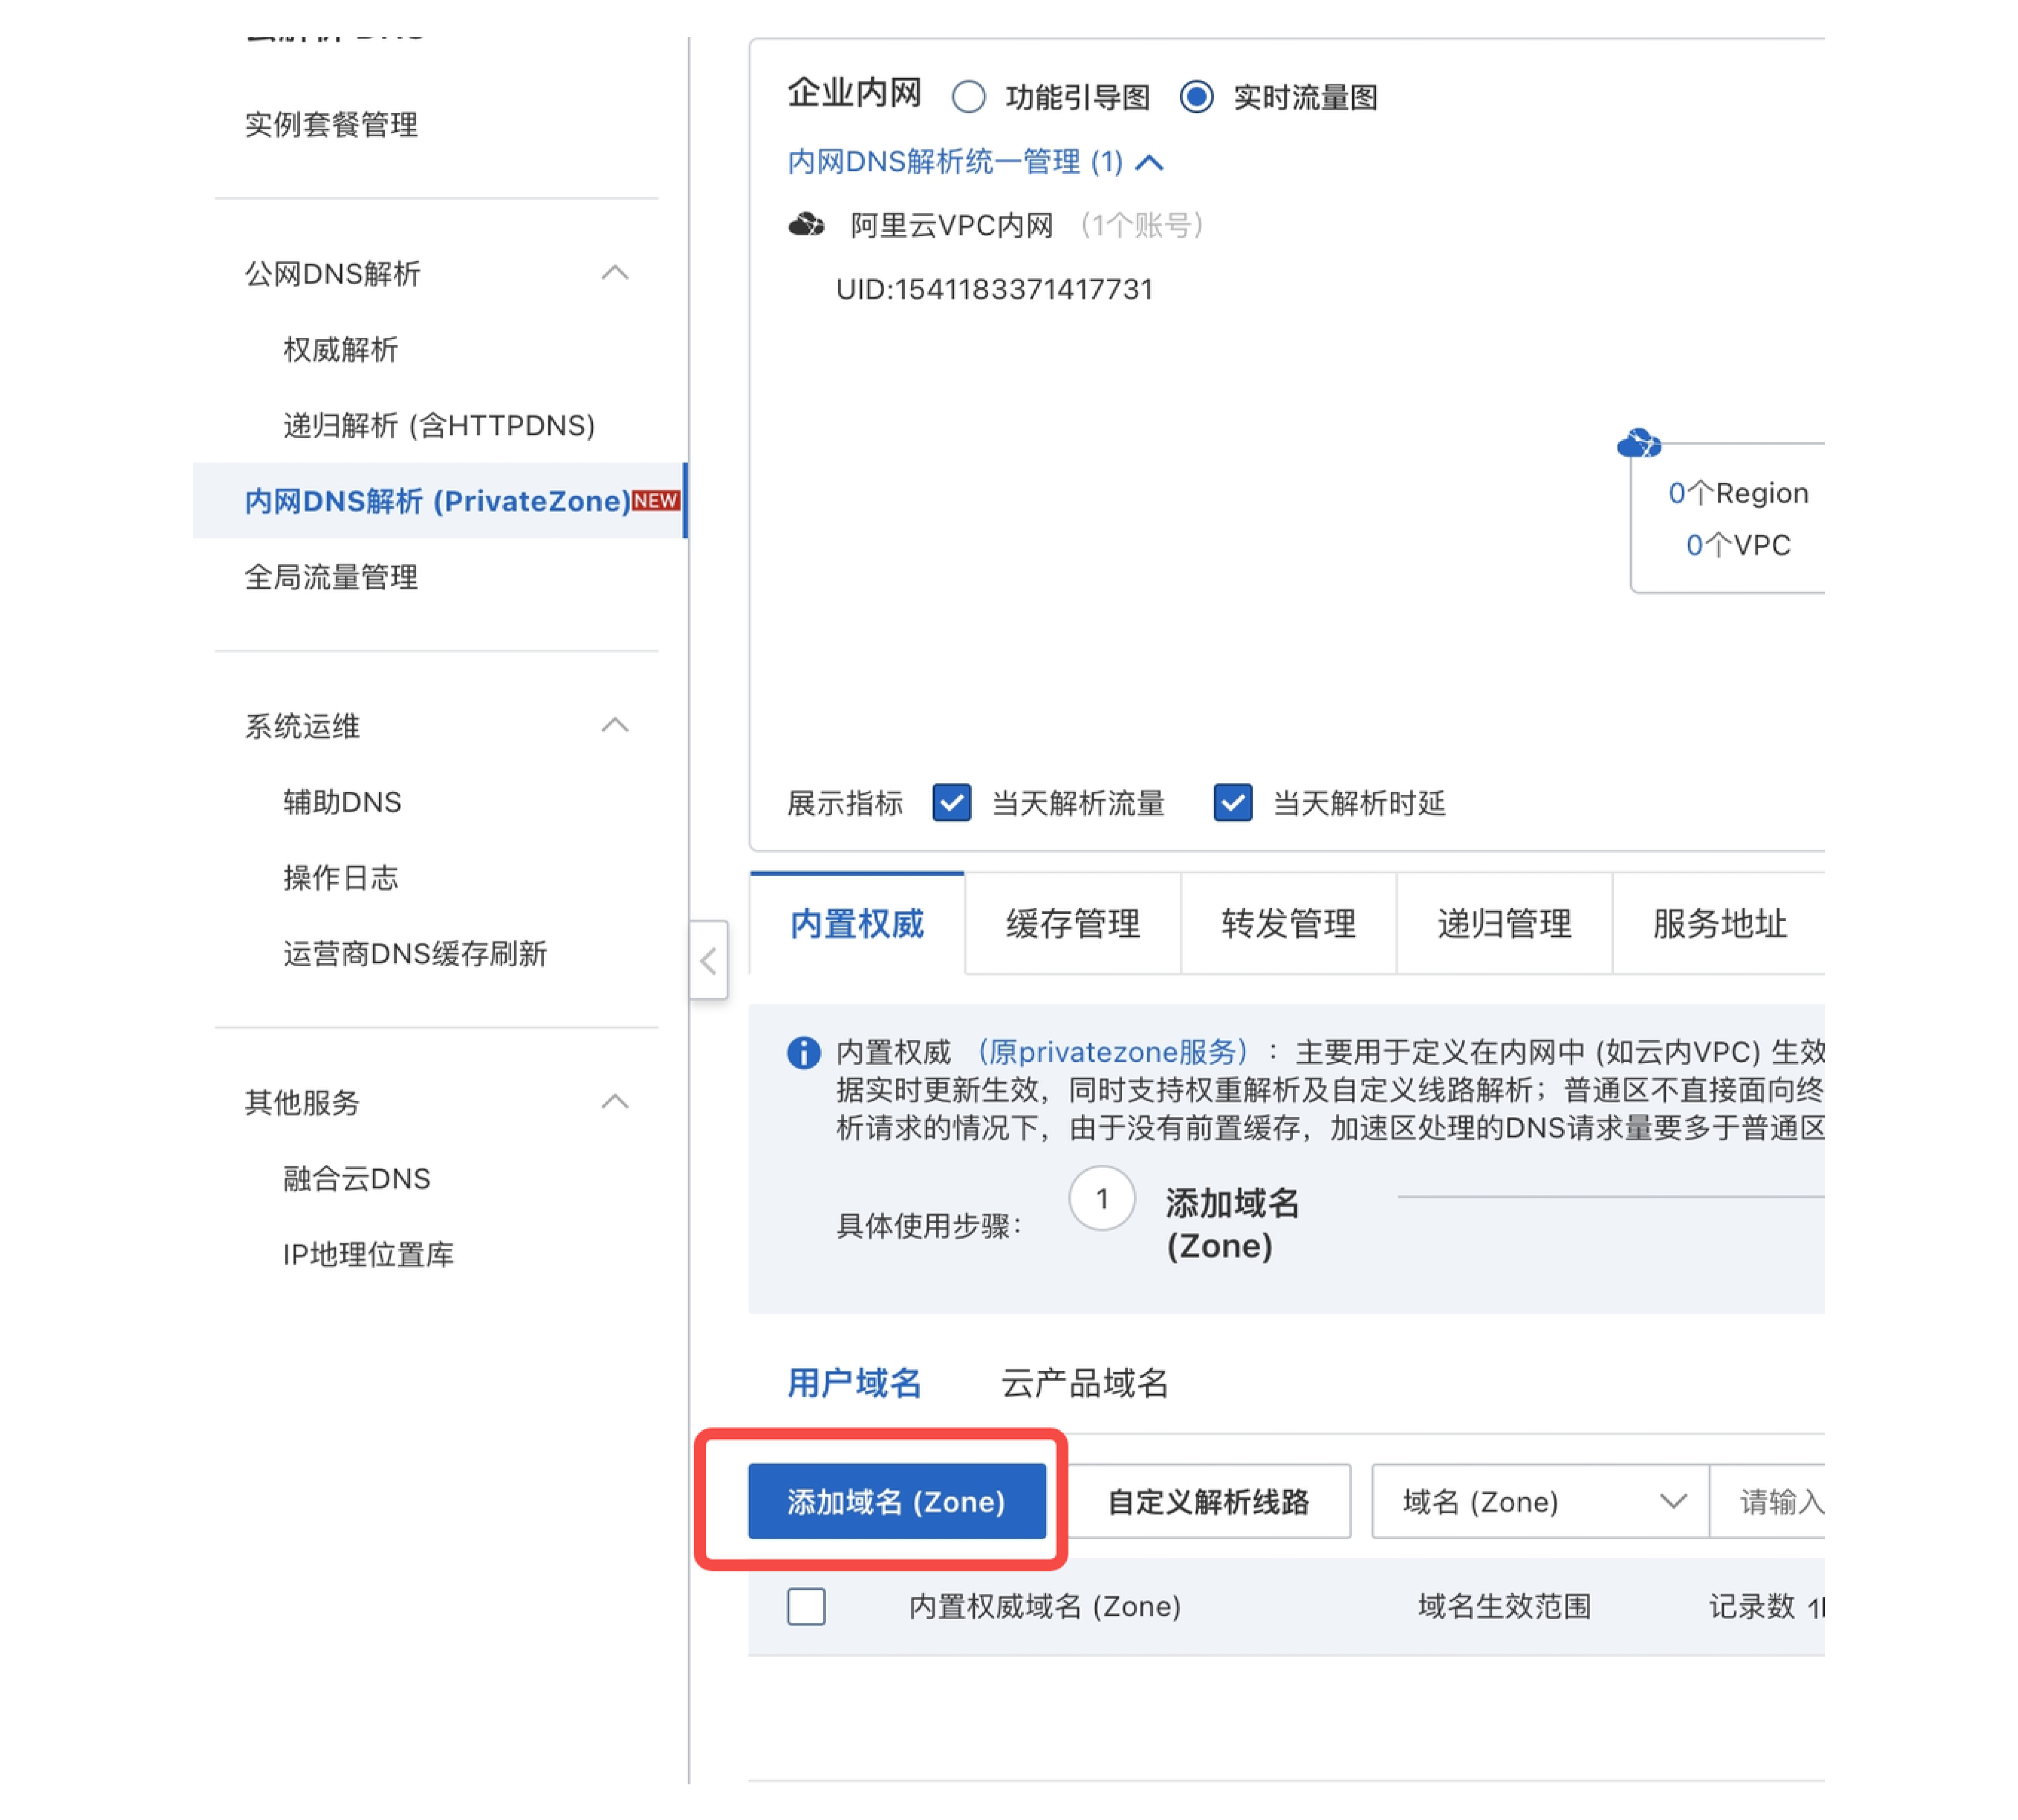
Task: Open the 云产品域名 tab
Action: point(1084,1382)
